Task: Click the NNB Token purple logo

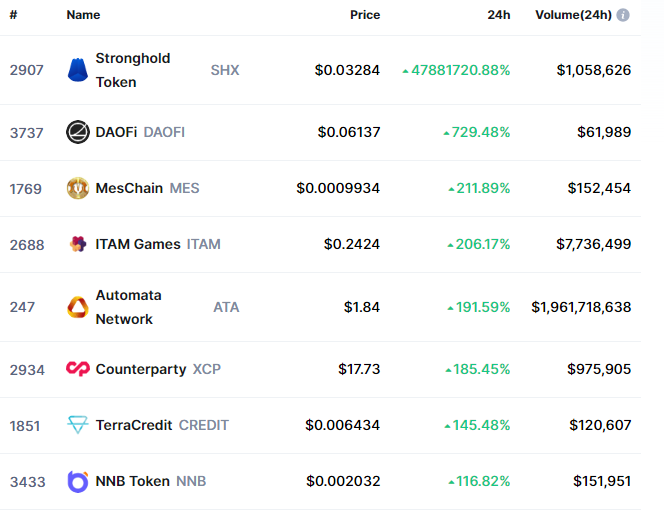Action: point(78,481)
